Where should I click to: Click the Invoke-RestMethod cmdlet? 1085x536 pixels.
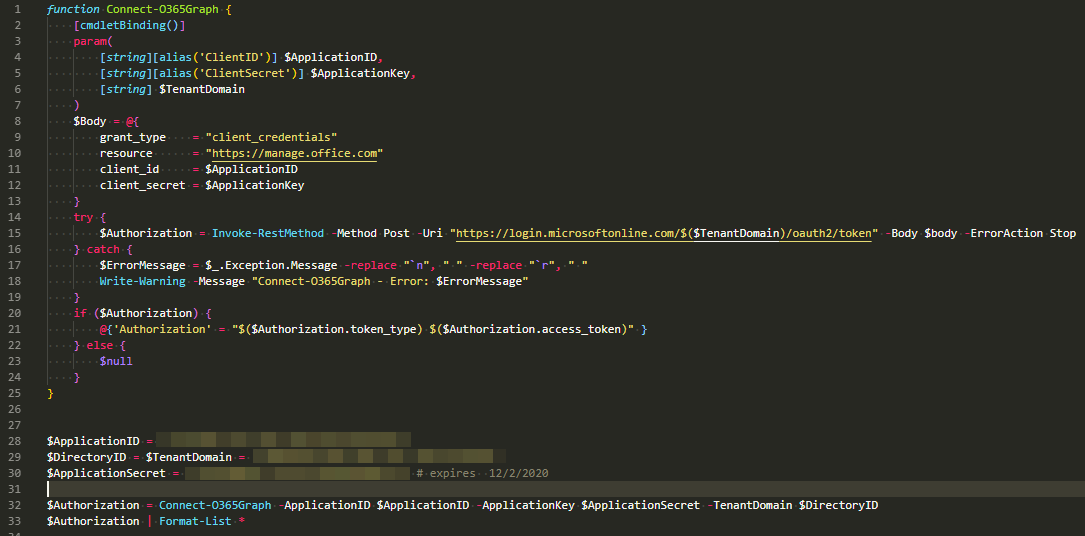click(x=267, y=233)
